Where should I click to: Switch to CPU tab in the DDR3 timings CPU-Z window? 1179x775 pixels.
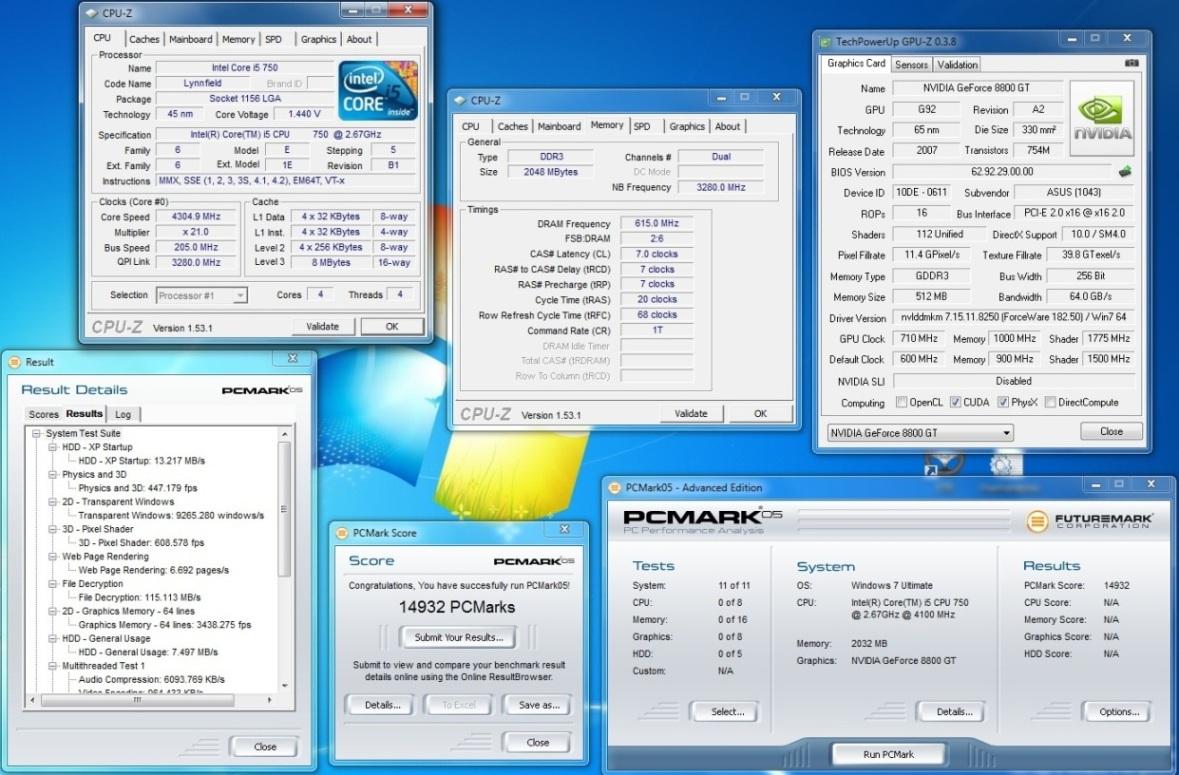point(471,126)
